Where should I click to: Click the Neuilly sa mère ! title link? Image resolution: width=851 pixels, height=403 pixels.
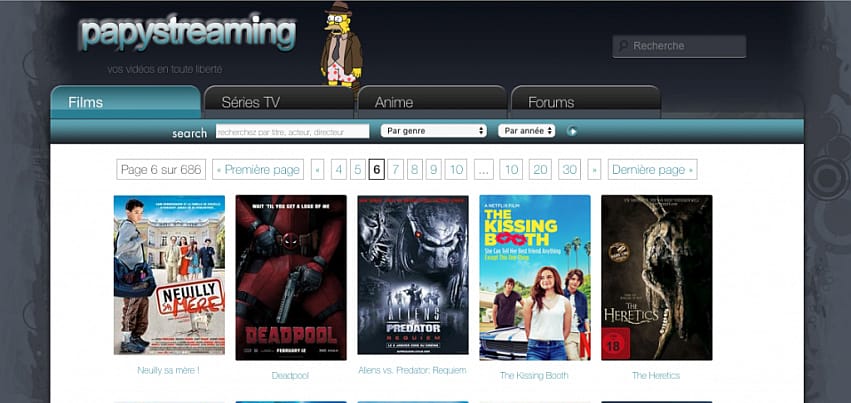168,370
